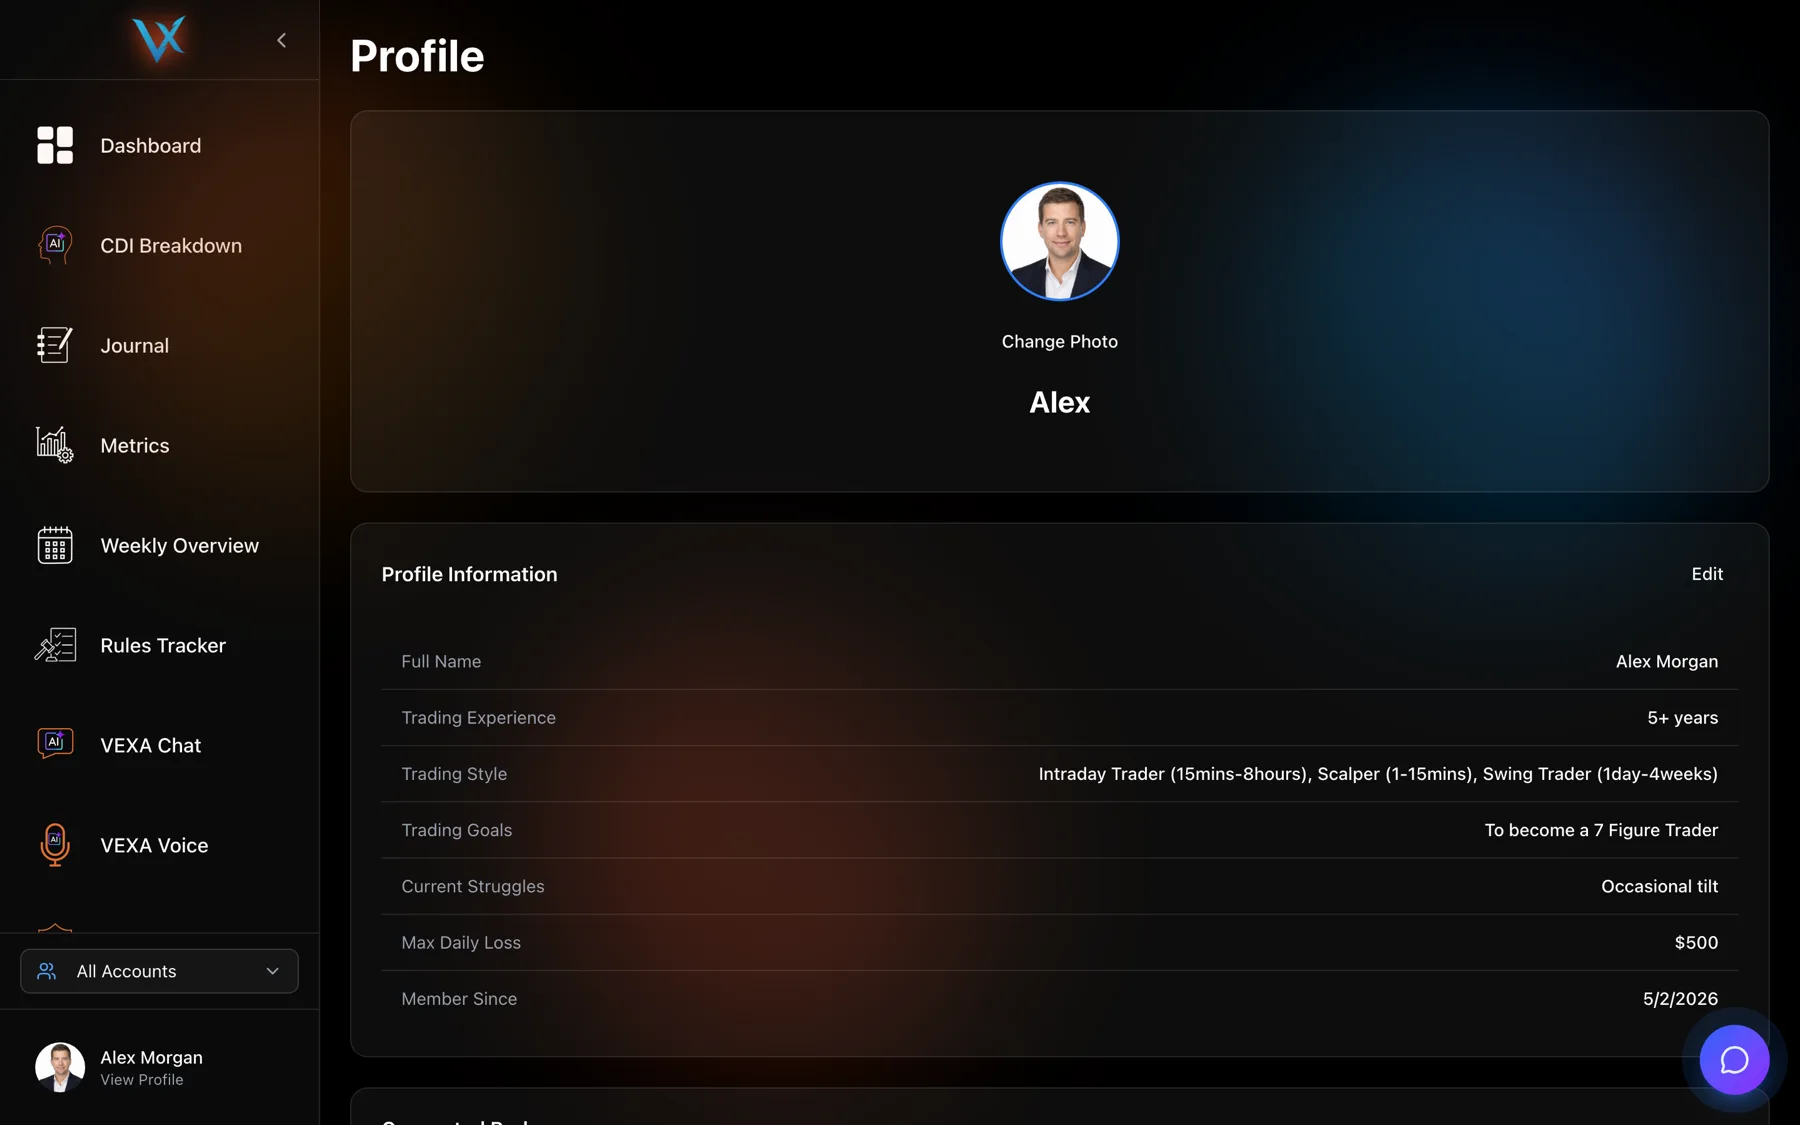Click the 5/2/2026 date value
Screen dimensions: 1800x1125
point(1680,999)
